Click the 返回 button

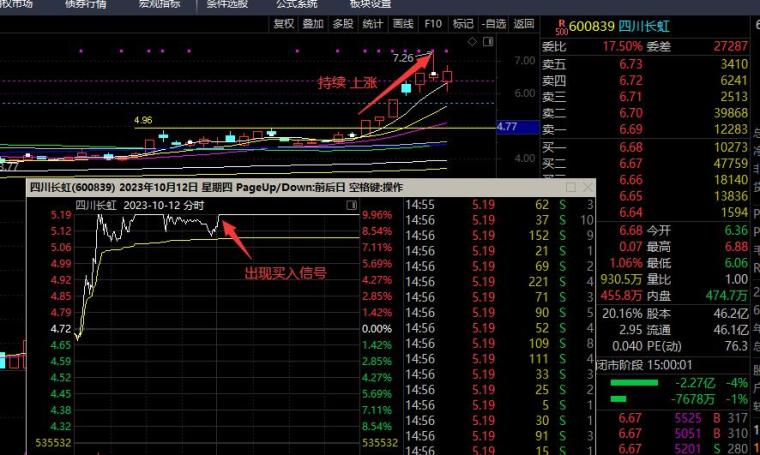click(x=524, y=23)
